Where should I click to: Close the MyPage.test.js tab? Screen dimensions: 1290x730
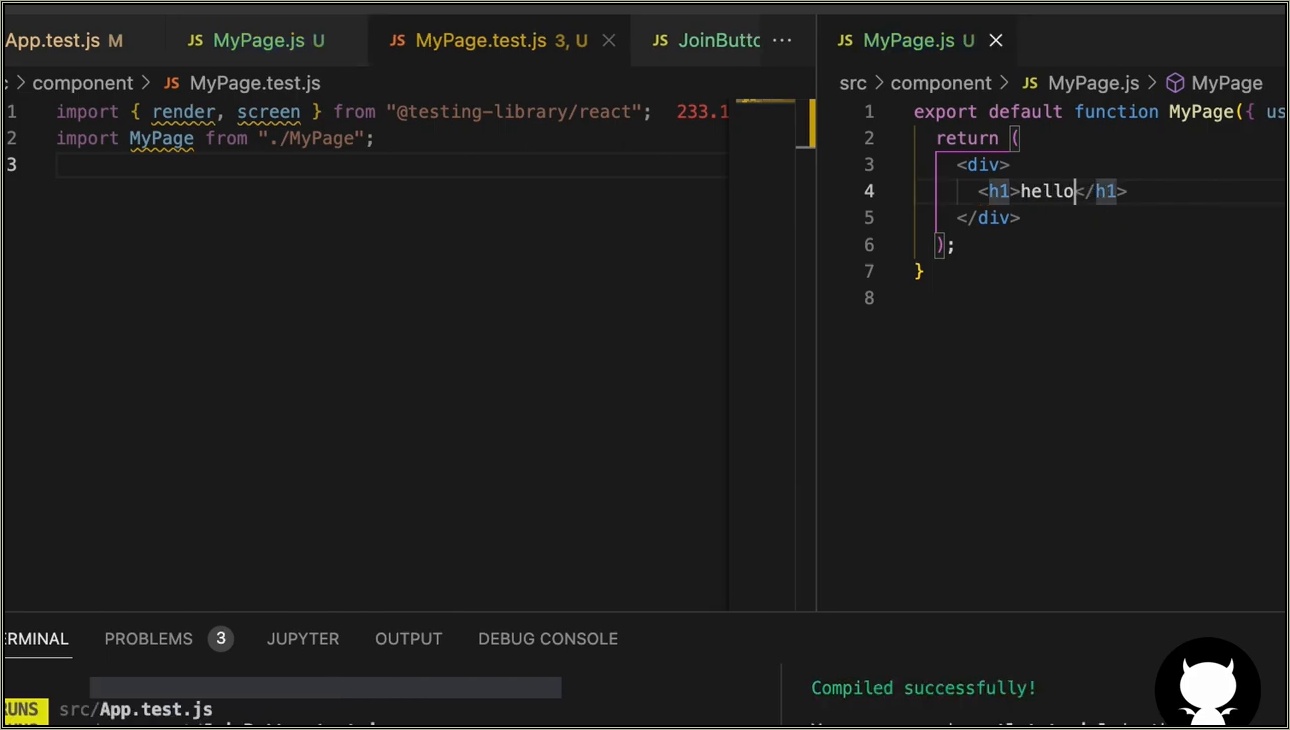(x=609, y=40)
